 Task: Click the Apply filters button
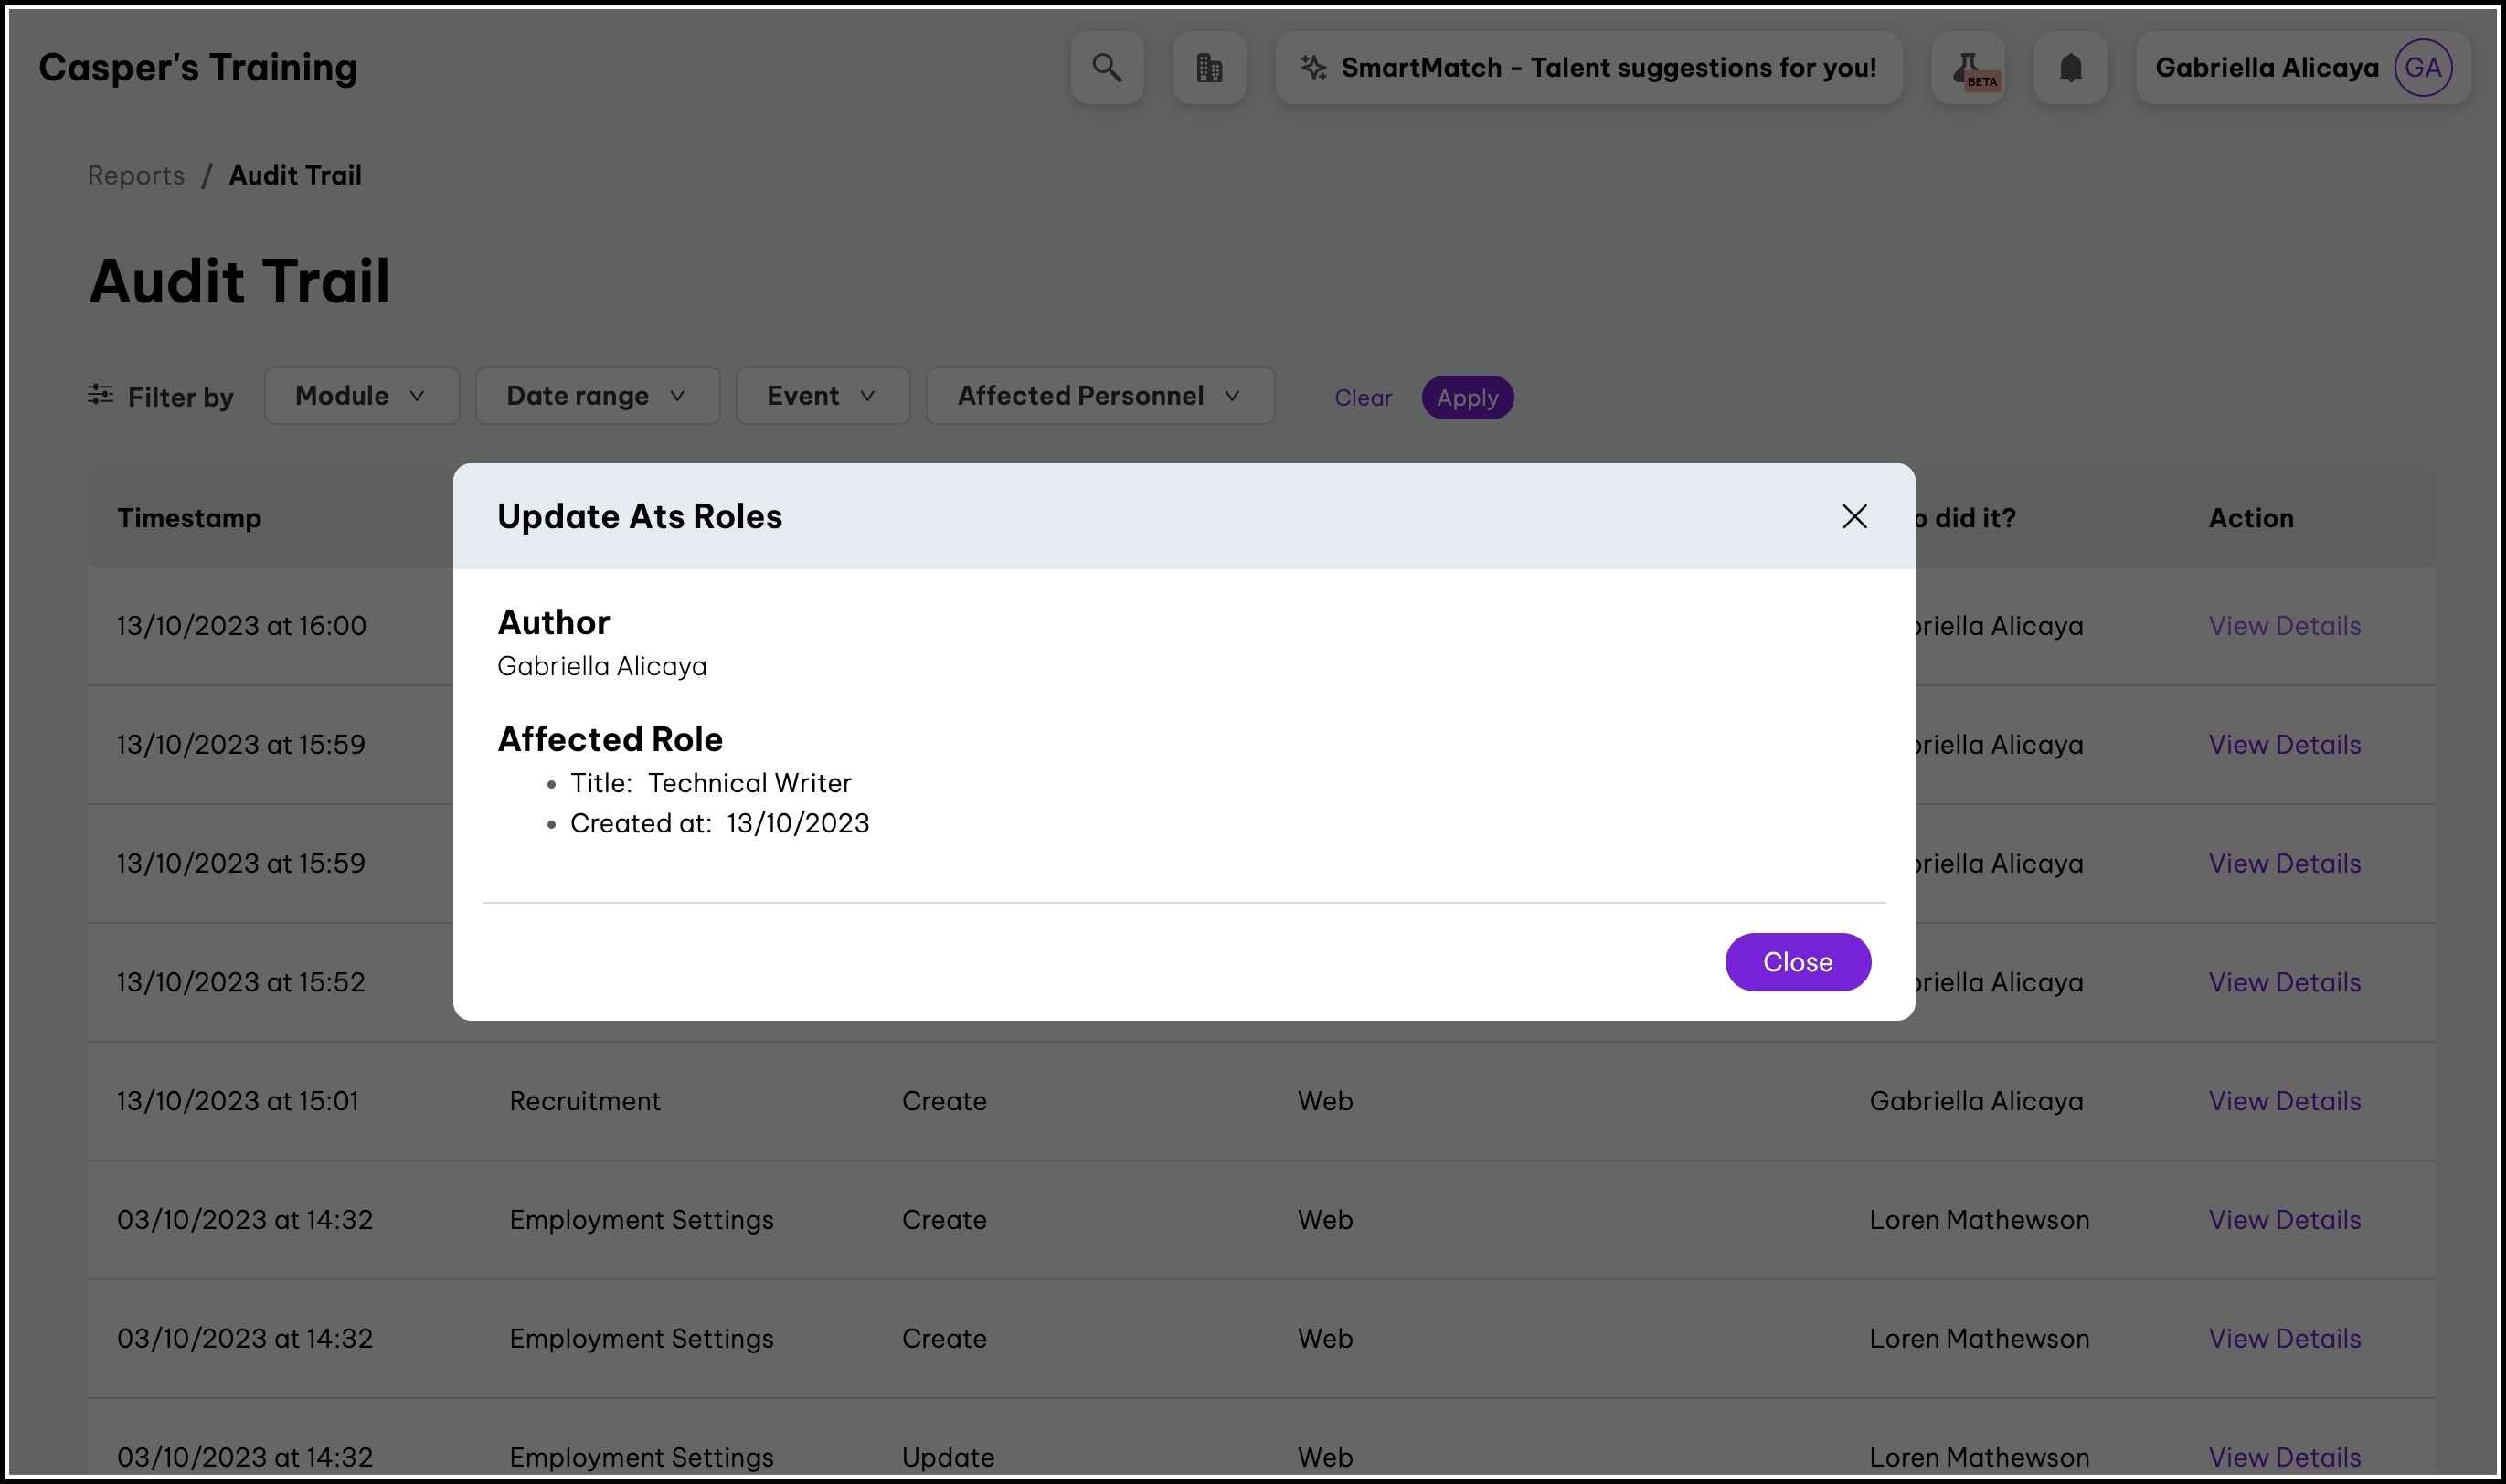tap(1467, 398)
